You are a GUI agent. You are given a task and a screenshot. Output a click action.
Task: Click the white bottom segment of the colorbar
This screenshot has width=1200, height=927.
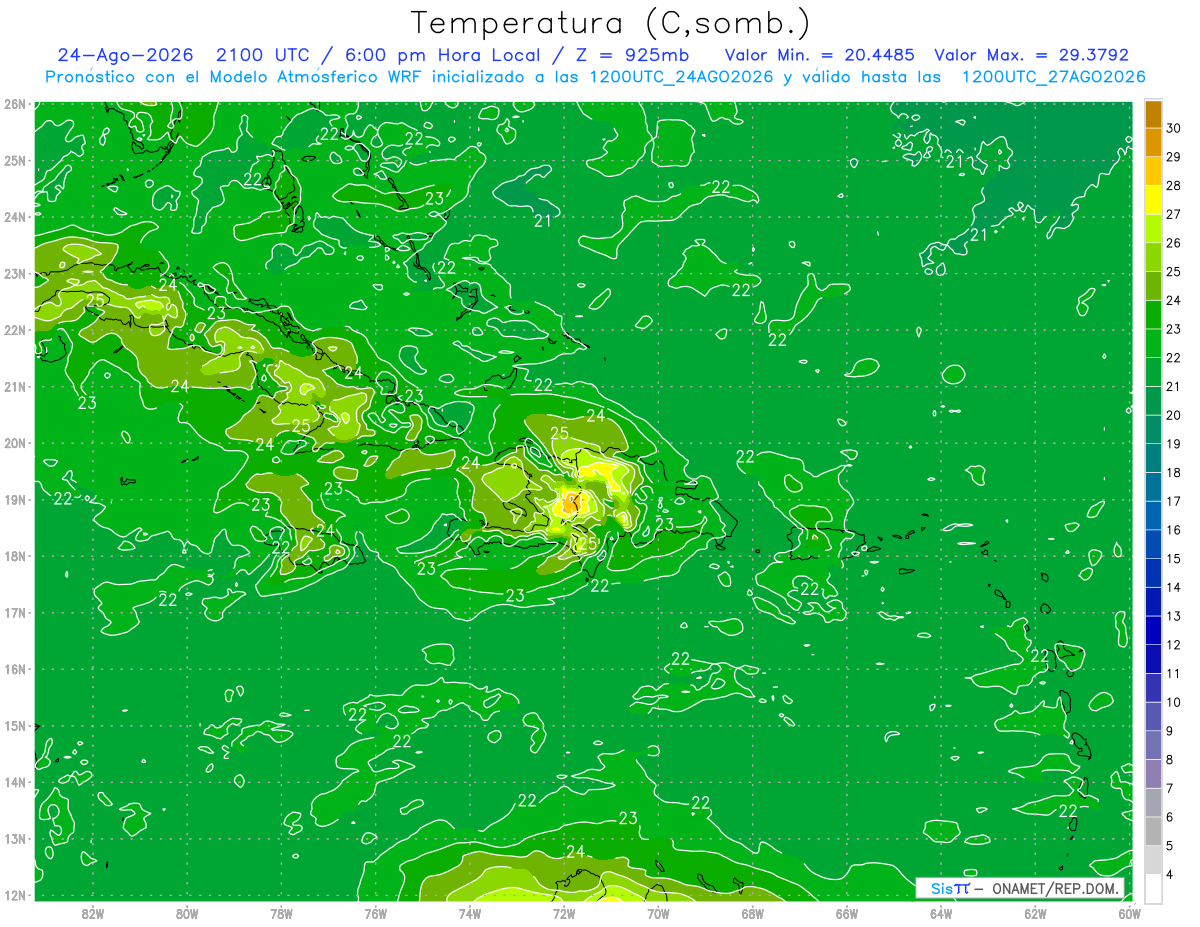pyautogui.click(x=1153, y=888)
